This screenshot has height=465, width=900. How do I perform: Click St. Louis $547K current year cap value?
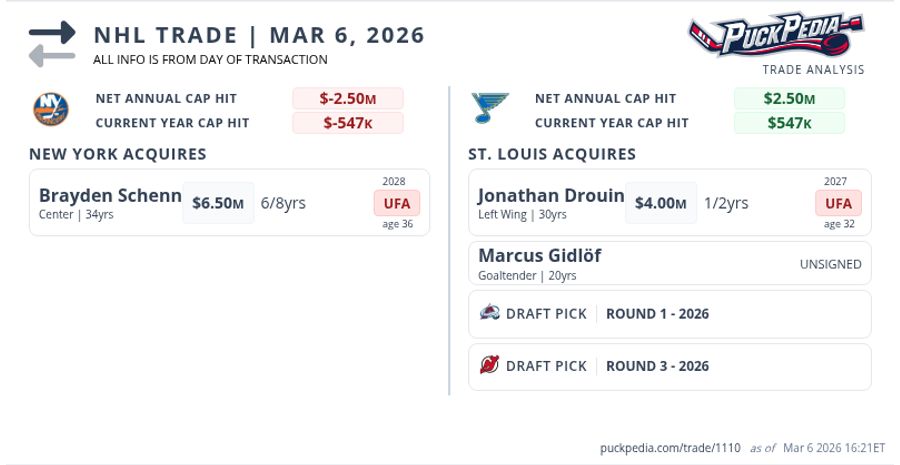[789, 123]
